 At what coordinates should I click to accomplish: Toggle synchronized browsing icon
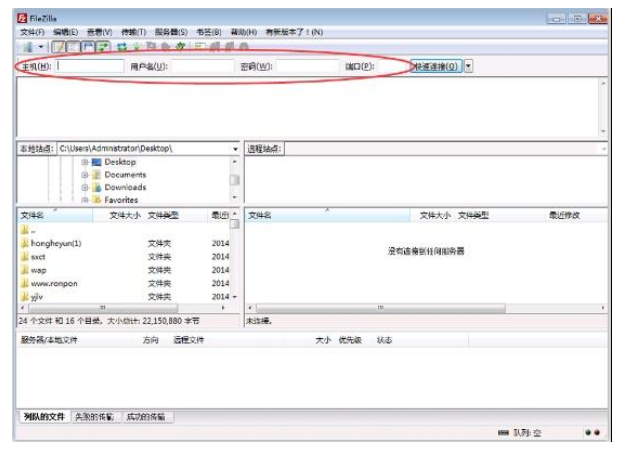pyautogui.click(x=230, y=47)
